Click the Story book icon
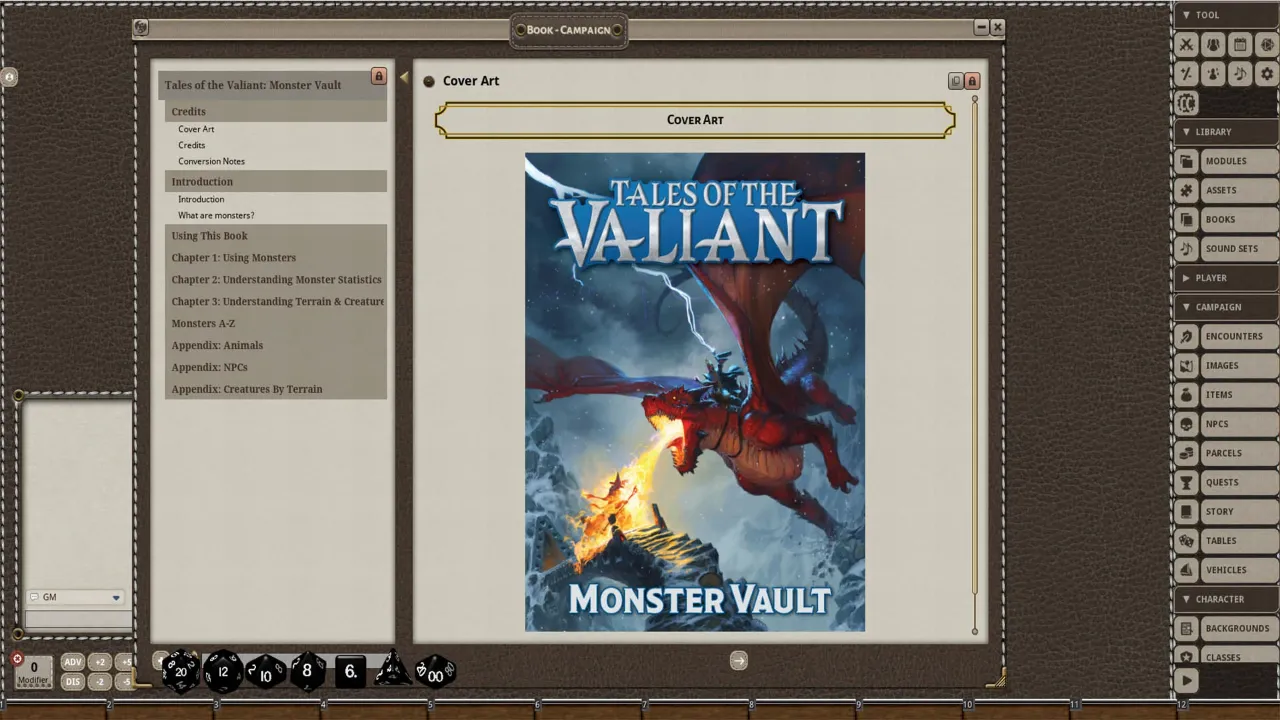Screen dimensions: 1280x720 tap(1187, 511)
